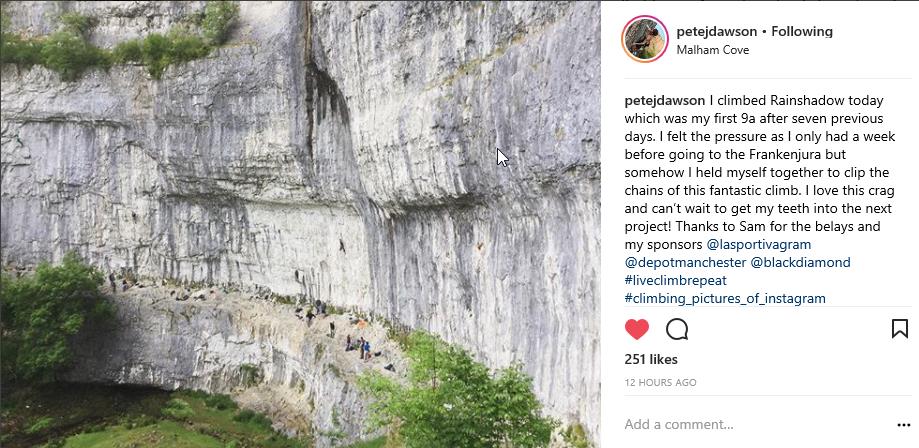Click the 12 HOURS AGO timestamp
This screenshot has height=448, width=919.
coord(660,382)
